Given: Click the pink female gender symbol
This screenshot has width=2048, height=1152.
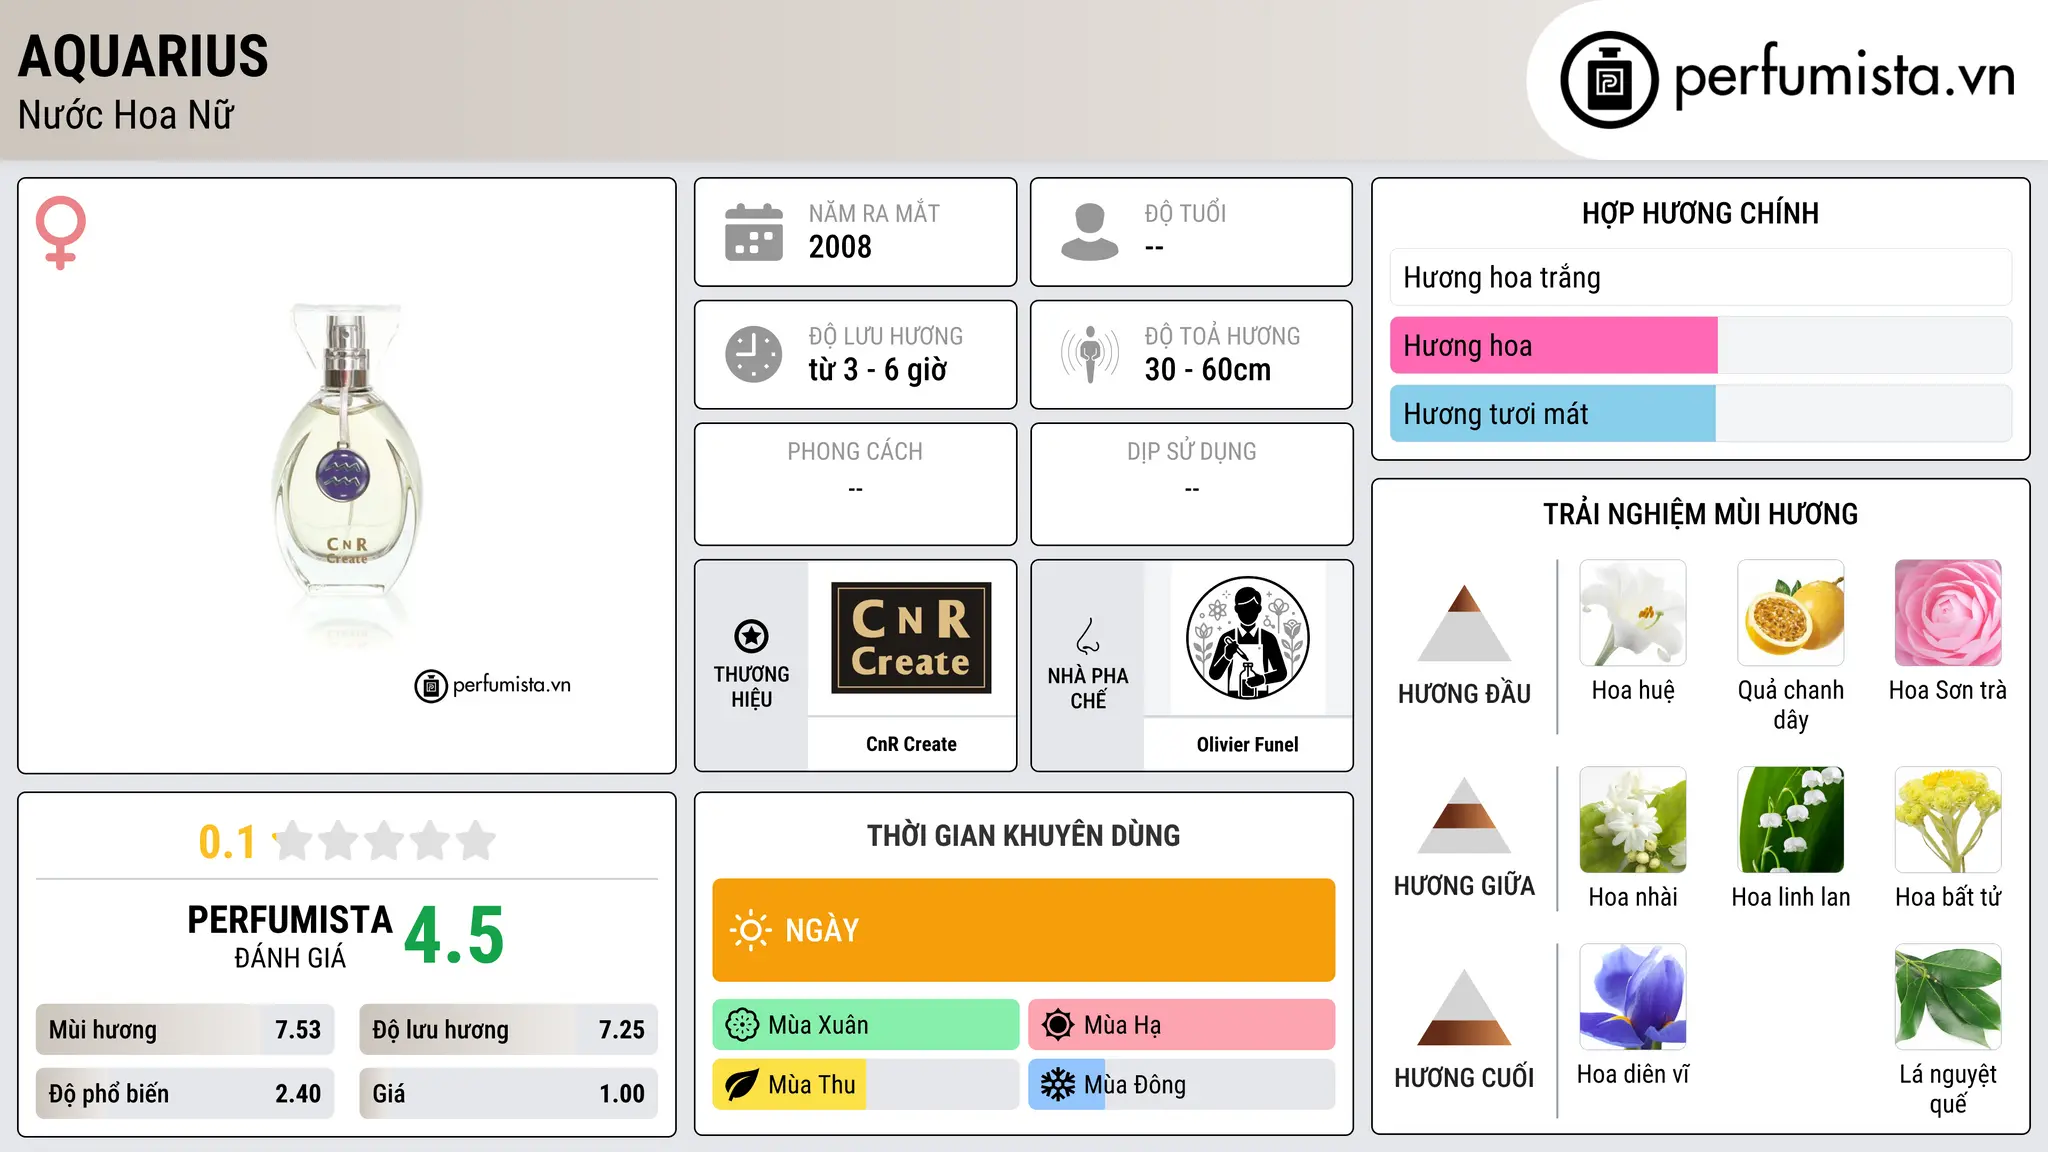Looking at the screenshot, I should 60,232.
